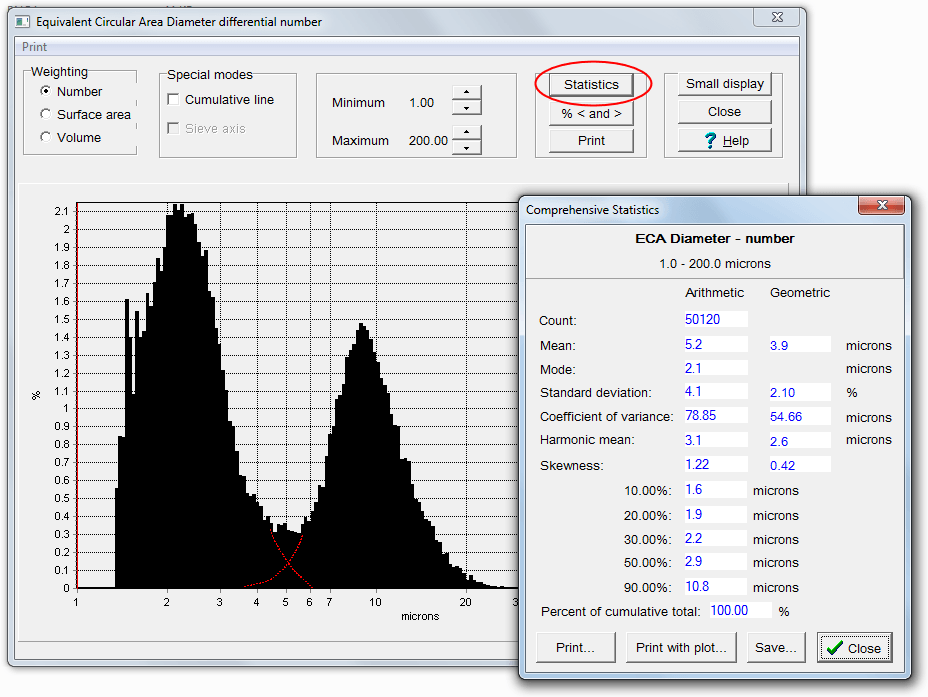928x697 pixels.
Task: Click the green checkmark Close button
Action: point(854,648)
